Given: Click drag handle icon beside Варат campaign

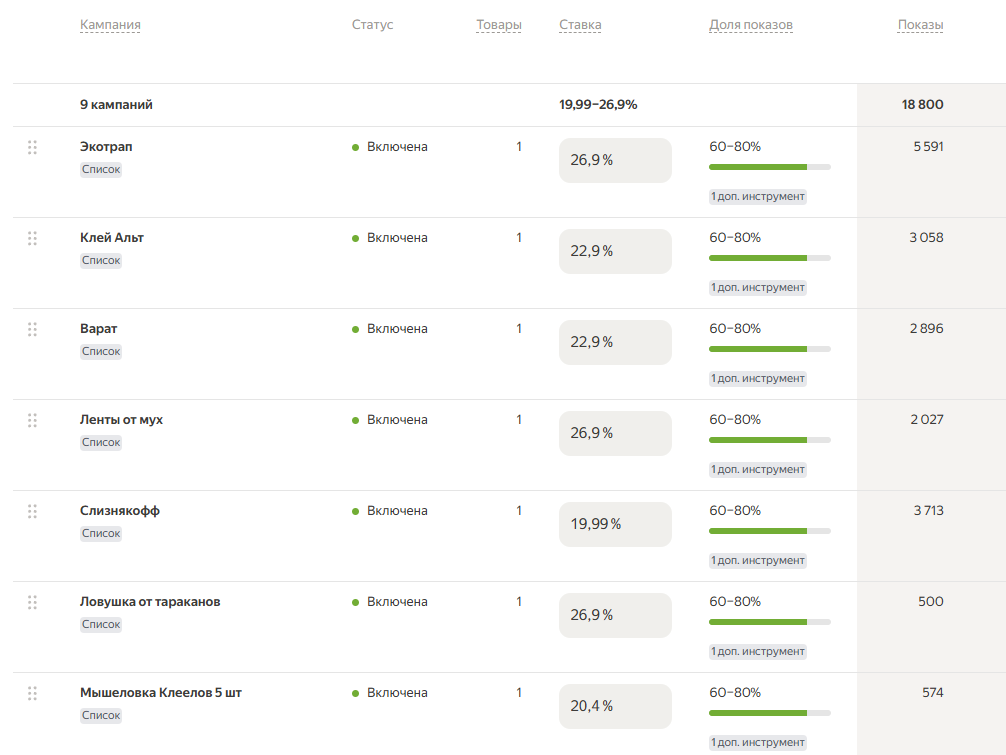Looking at the screenshot, I should pyautogui.click(x=32, y=329).
